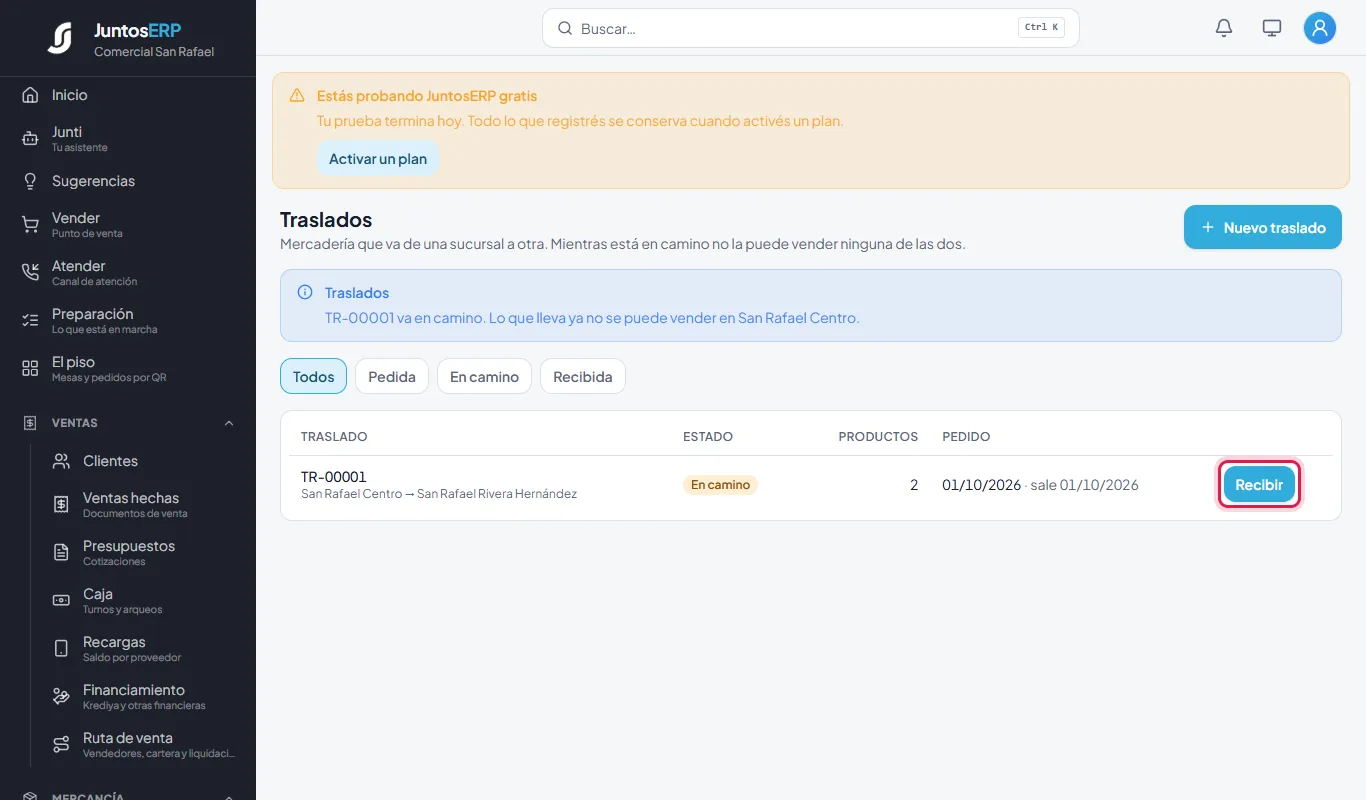Click the JuntosERP logo icon

click(x=60, y=38)
